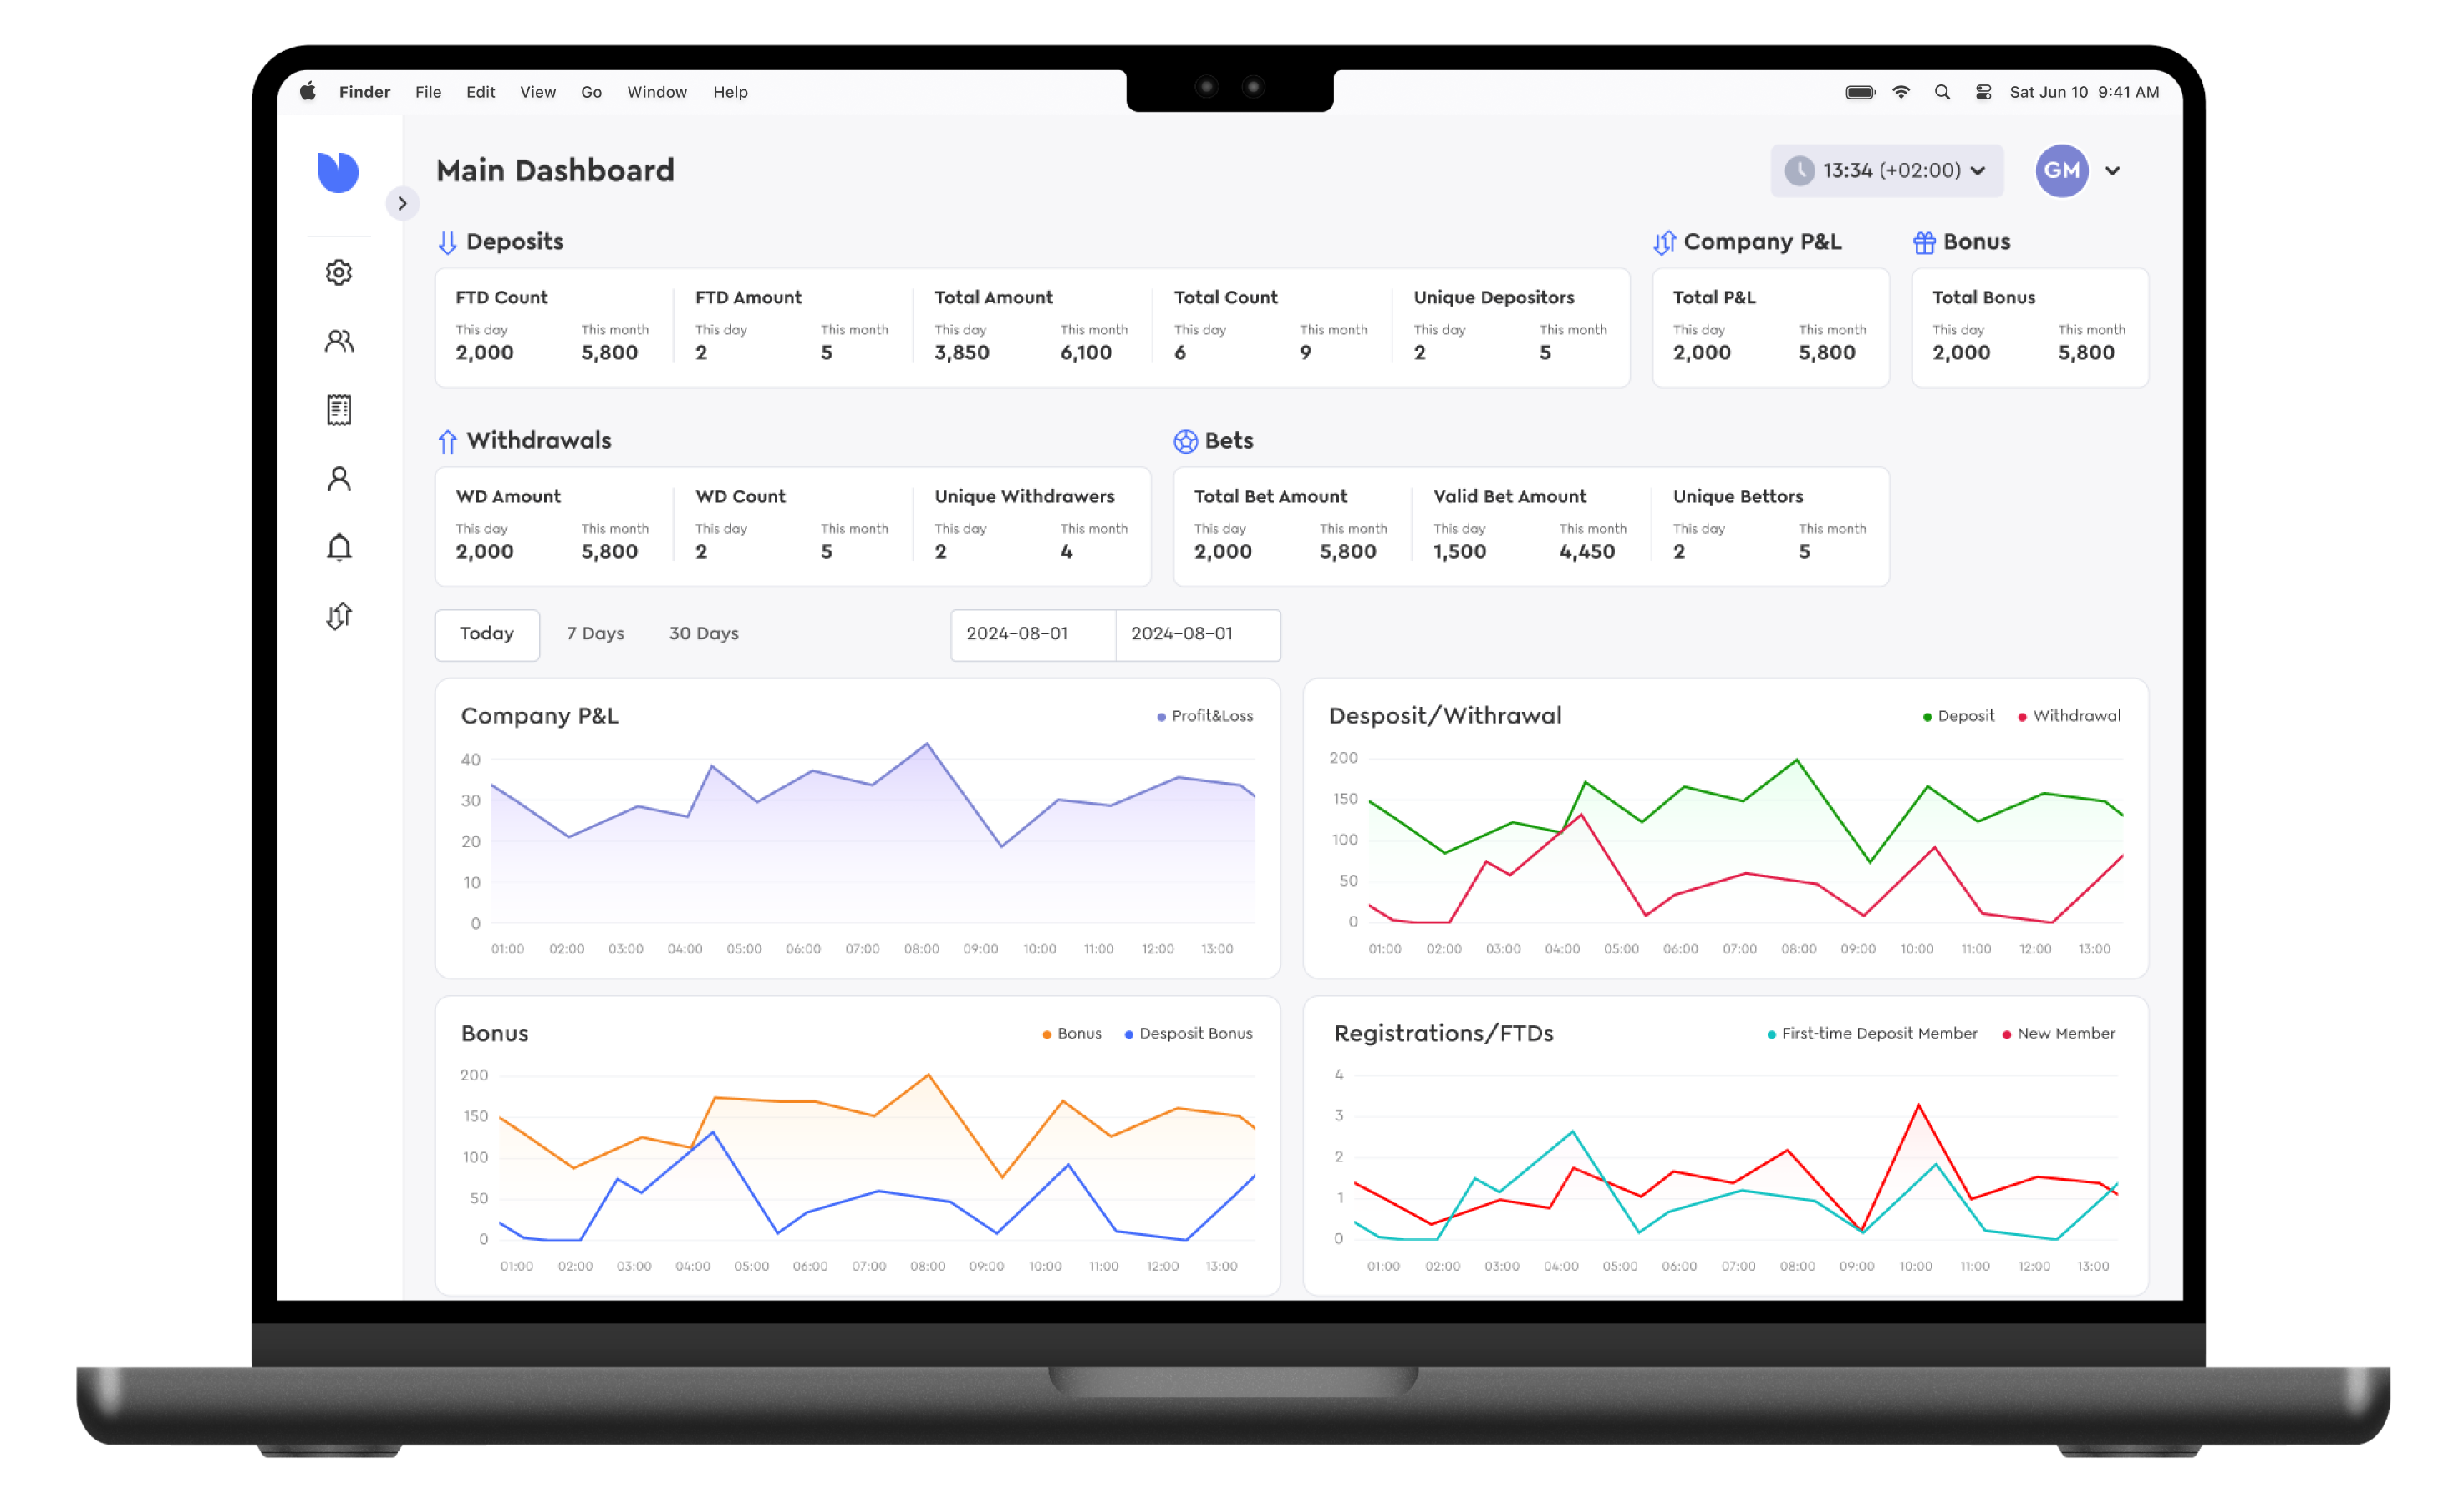Click the WD Count heading
This screenshot has width=2464, height=1504.
(740, 496)
